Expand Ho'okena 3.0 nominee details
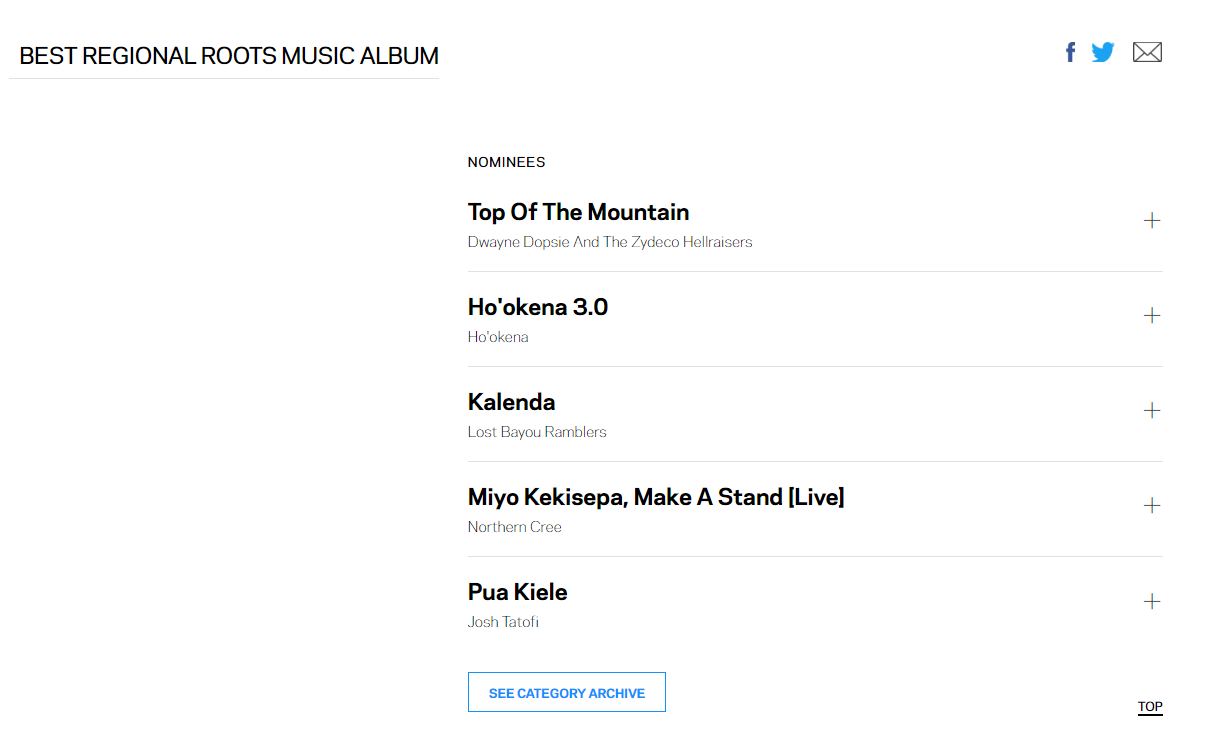Viewport: 1206px width, 743px height. pyautogui.click(x=1152, y=316)
